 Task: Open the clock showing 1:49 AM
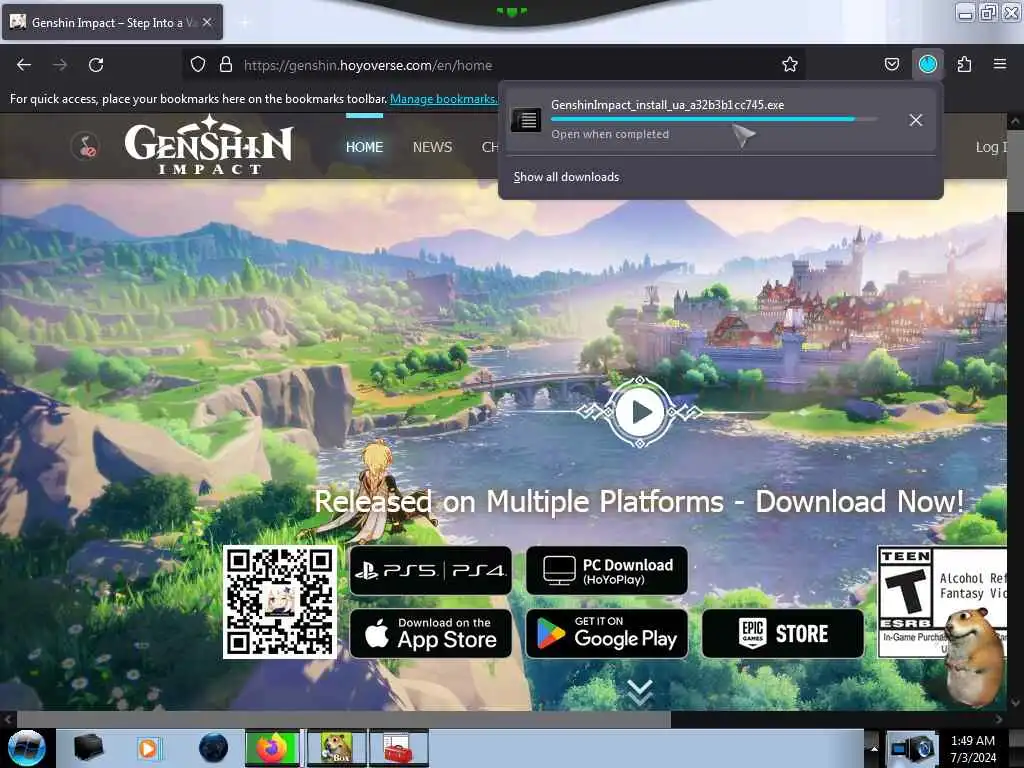(973, 748)
